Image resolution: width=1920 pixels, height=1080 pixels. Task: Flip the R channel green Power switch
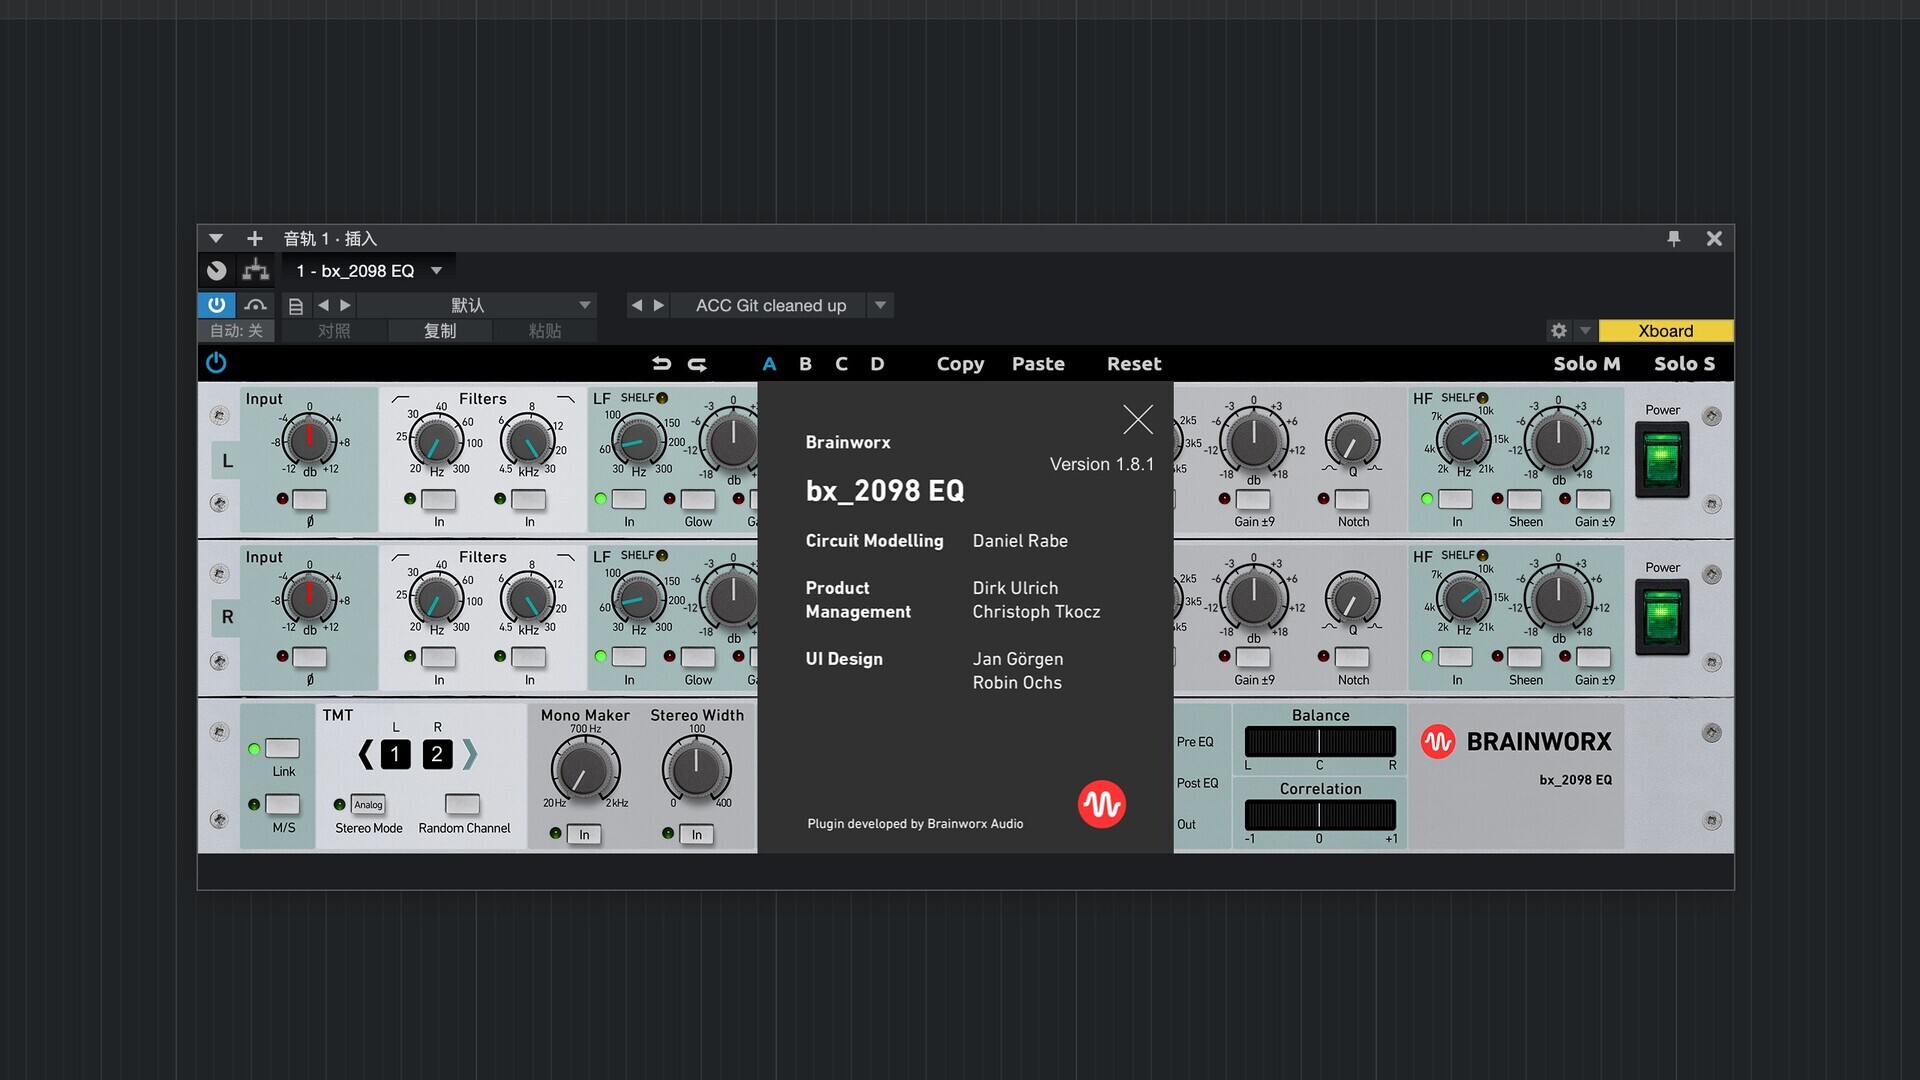point(1662,618)
